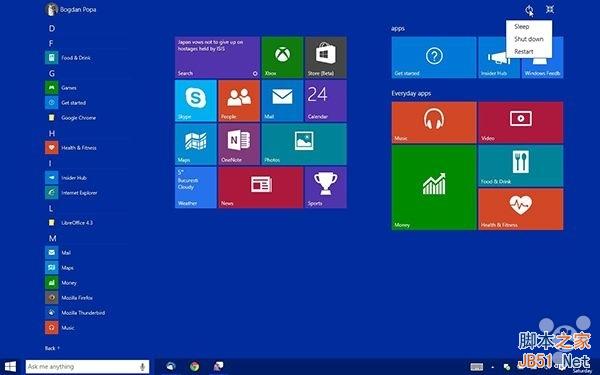Open the Health & Fitness heart tile
This screenshot has width=600, height=375.
tap(520, 209)
